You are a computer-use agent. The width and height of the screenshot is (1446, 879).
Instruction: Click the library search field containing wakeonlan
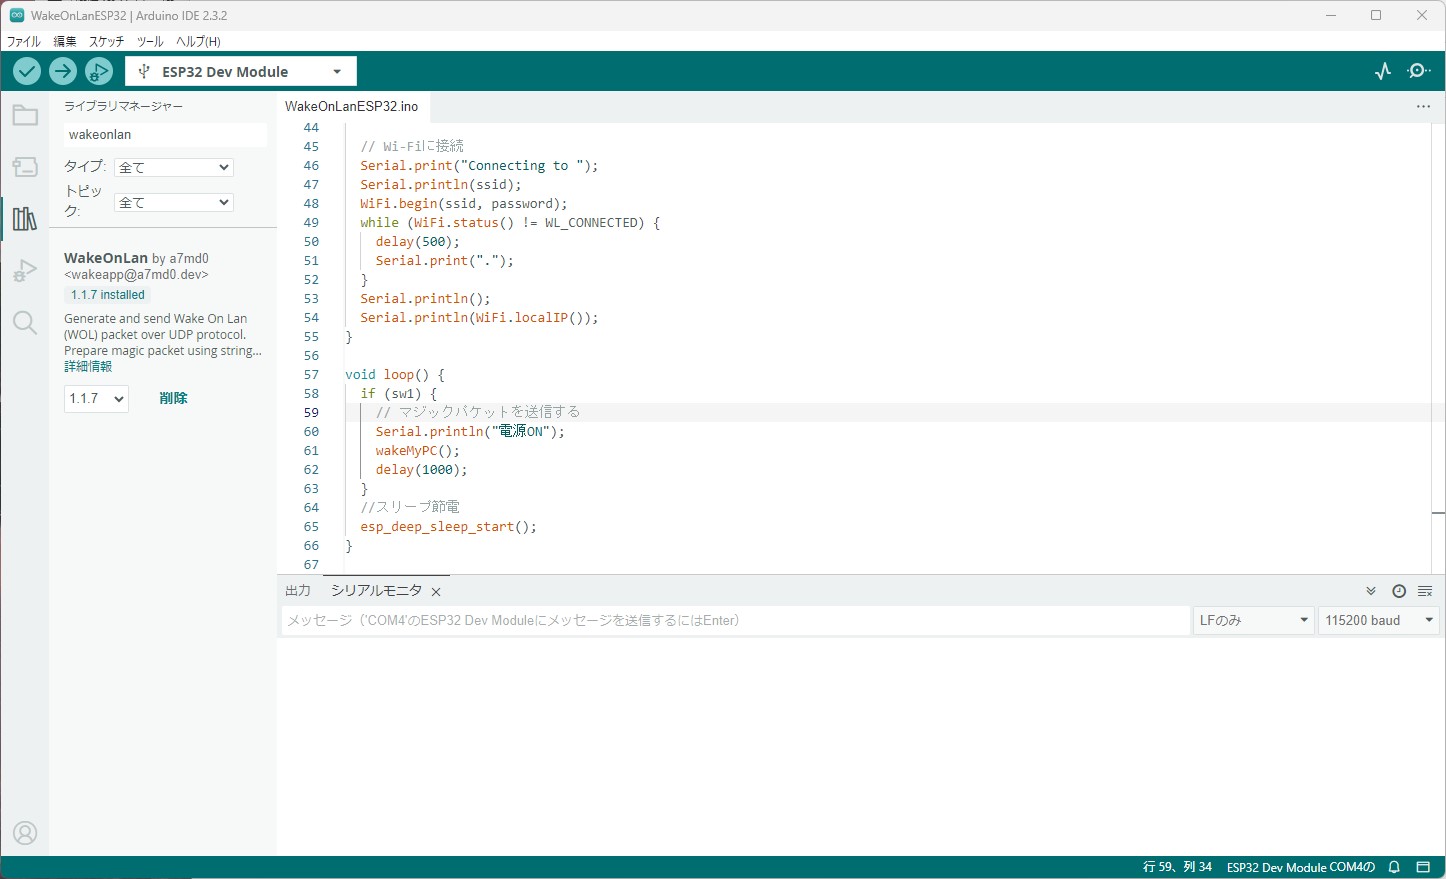pos(165,134)
